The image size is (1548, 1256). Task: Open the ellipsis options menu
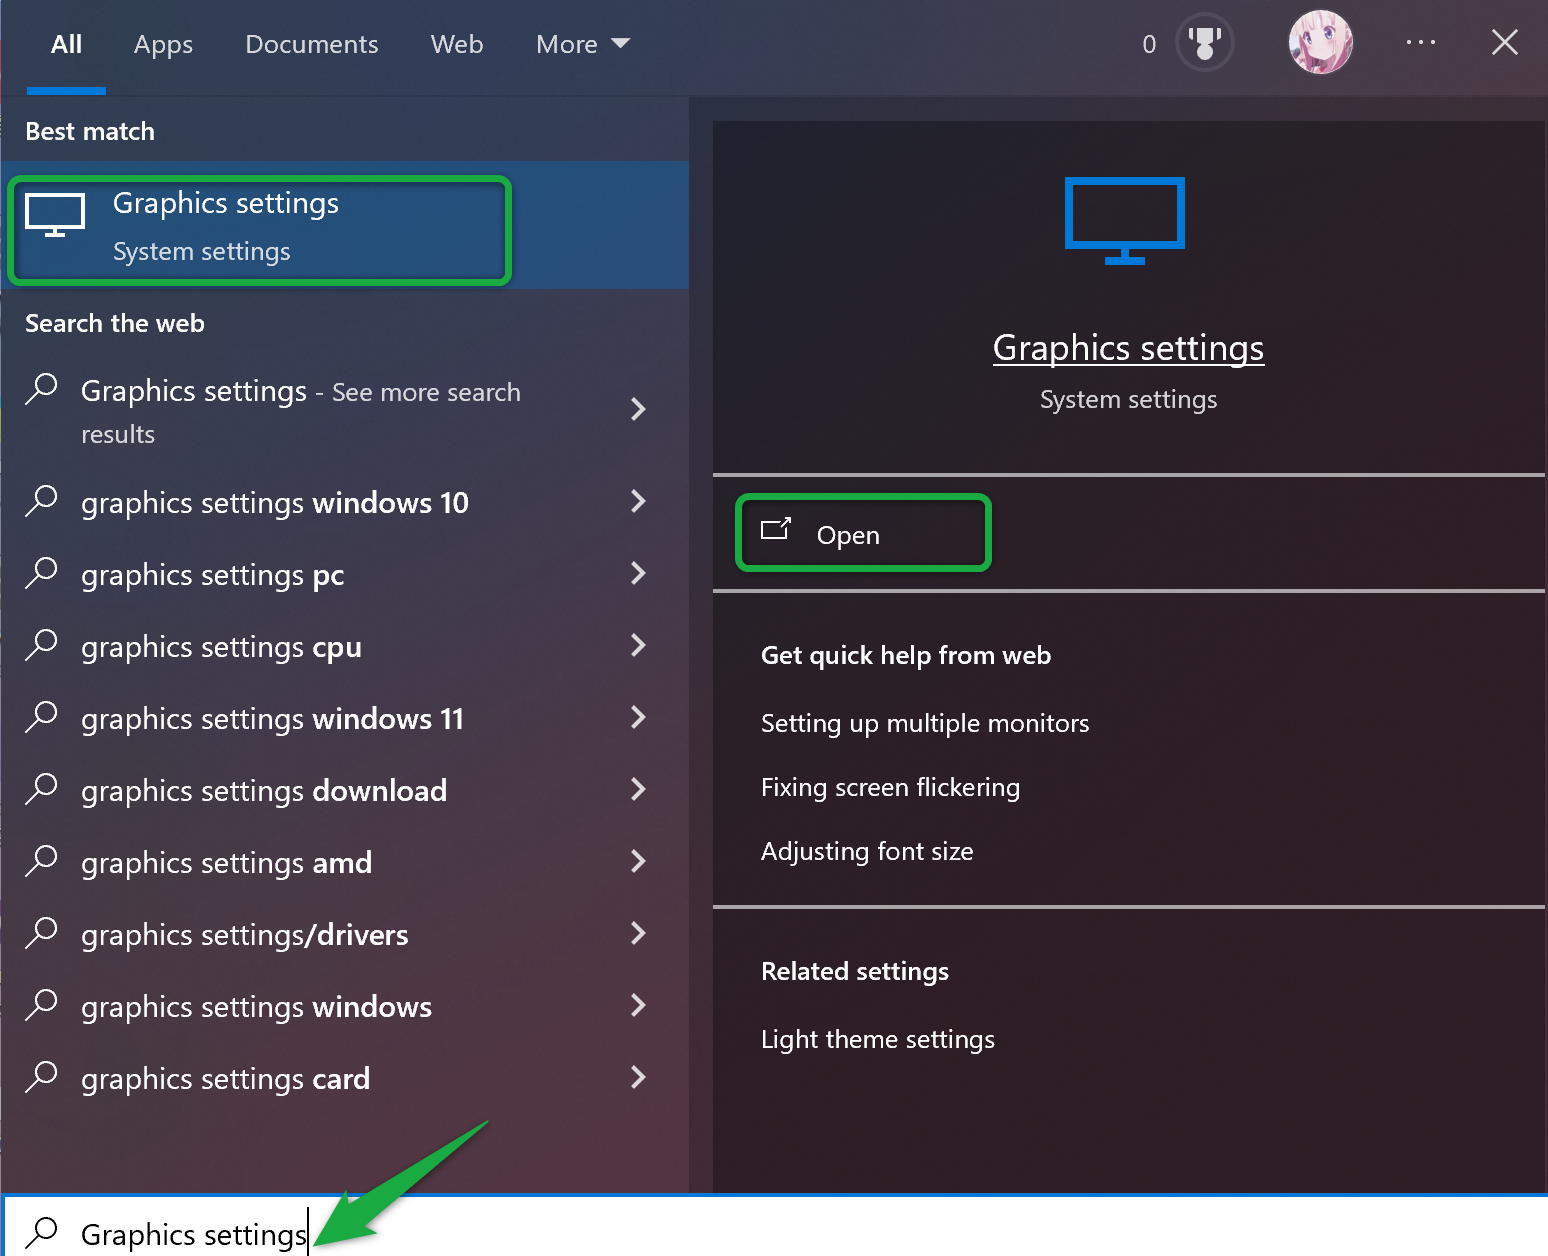1421,42
